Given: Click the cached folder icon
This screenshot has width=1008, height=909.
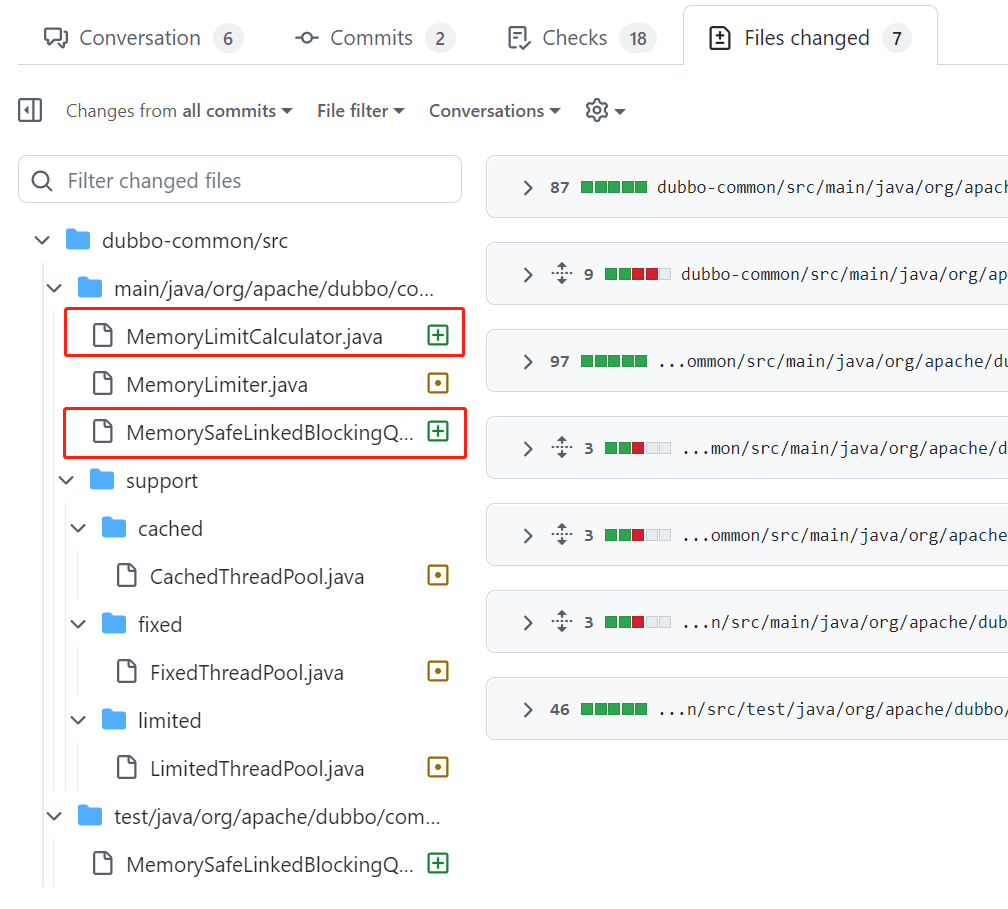Looking at the screenshot, I should 114,528.
